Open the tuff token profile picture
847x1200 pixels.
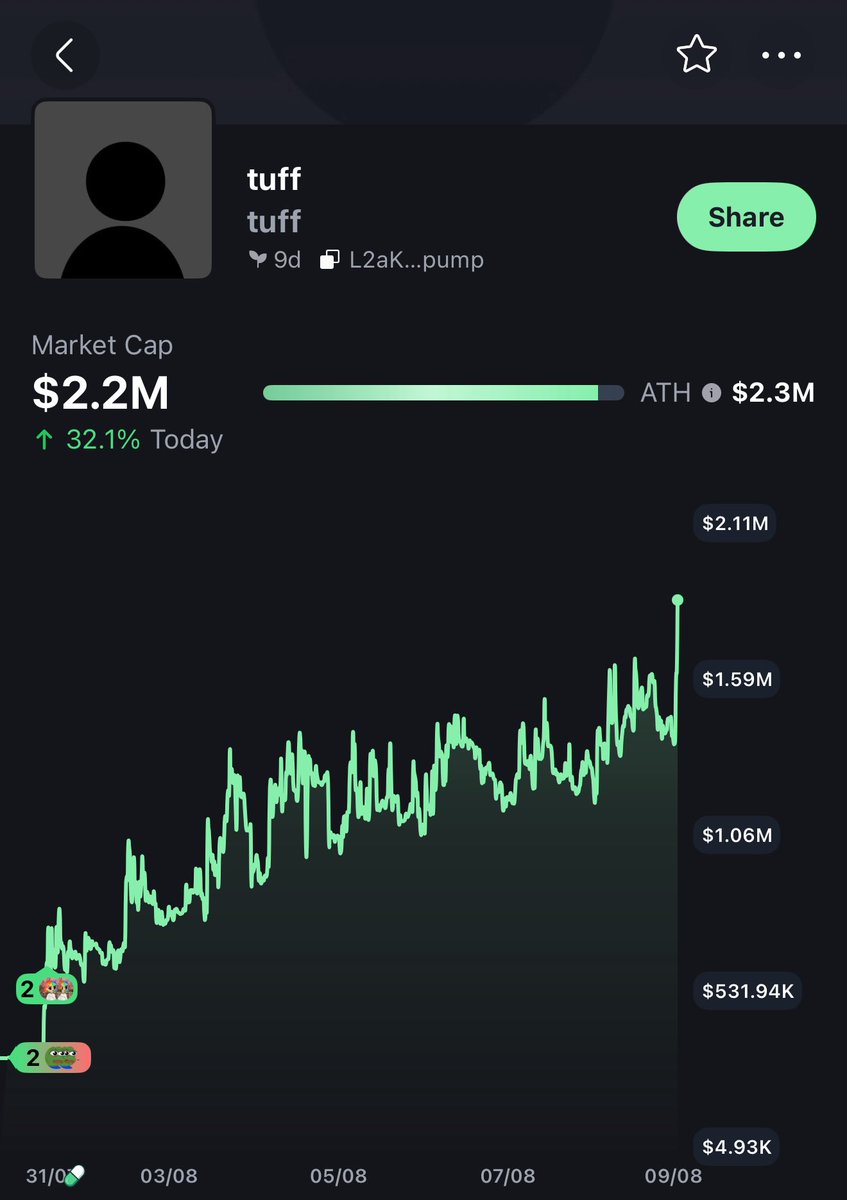(123, 189)
